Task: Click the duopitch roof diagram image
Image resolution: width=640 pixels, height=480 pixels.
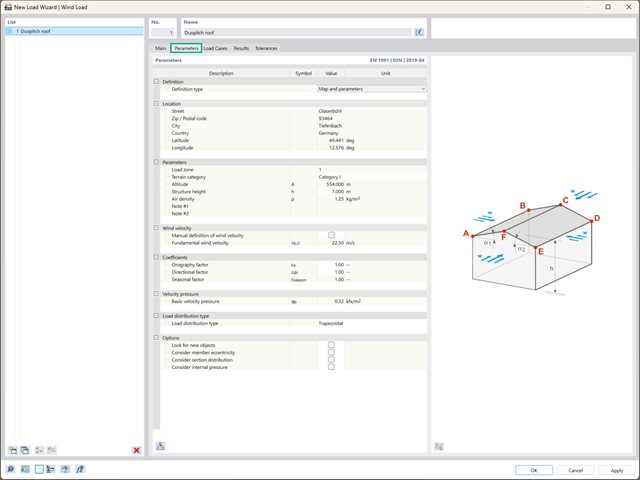Action: coord(532,242)
